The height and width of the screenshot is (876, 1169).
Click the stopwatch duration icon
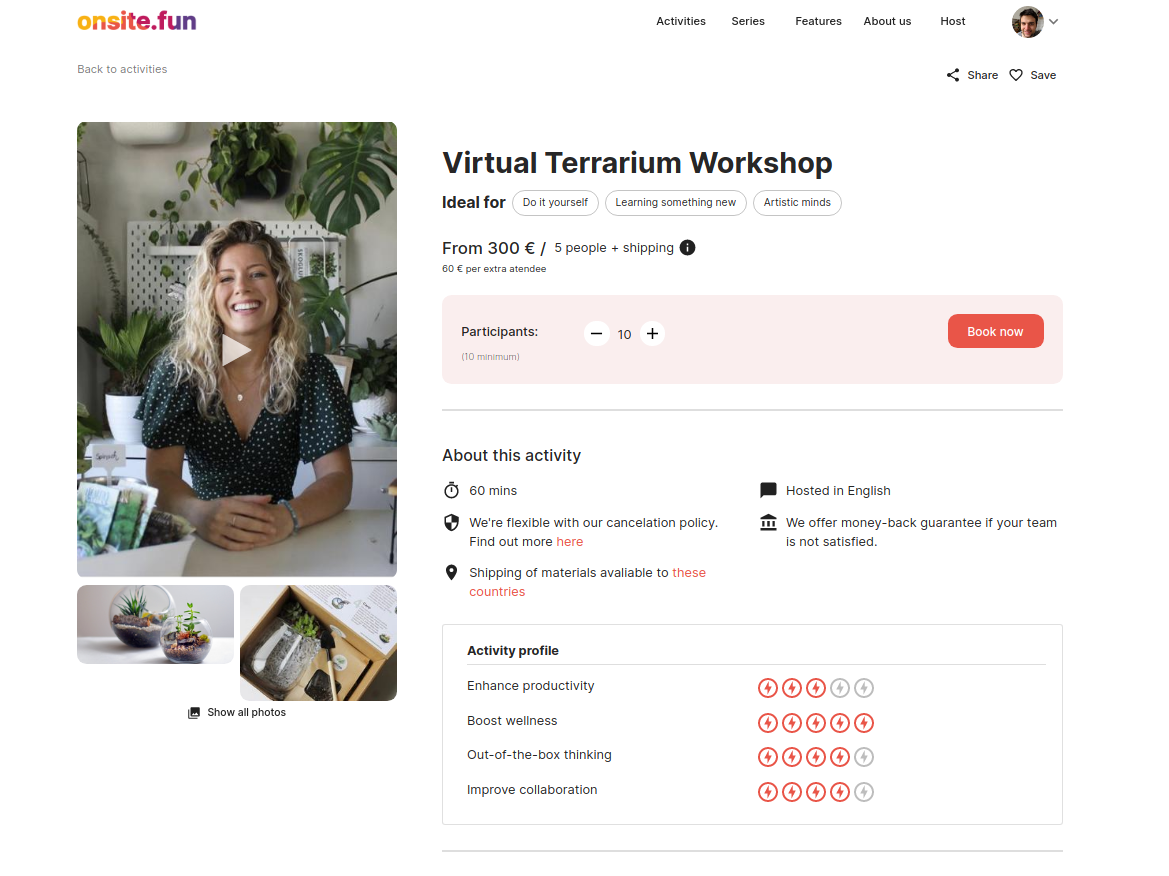click(451, 490)
